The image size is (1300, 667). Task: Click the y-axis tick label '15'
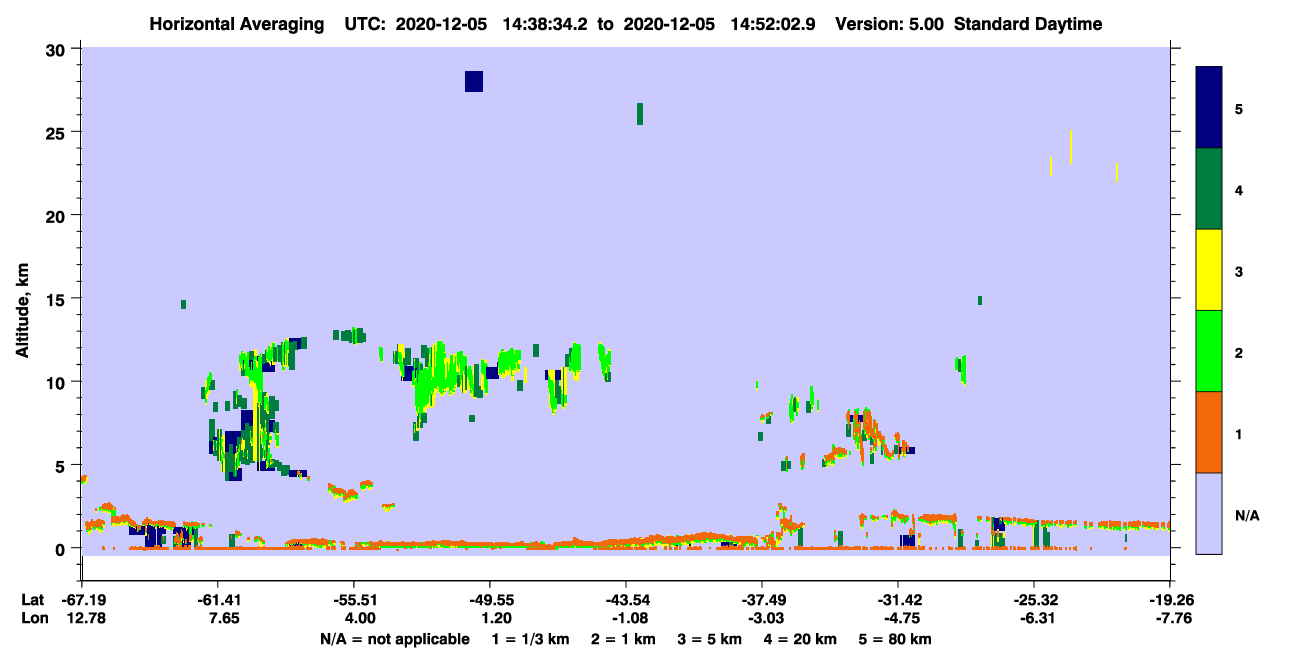(x=58, y=298)
